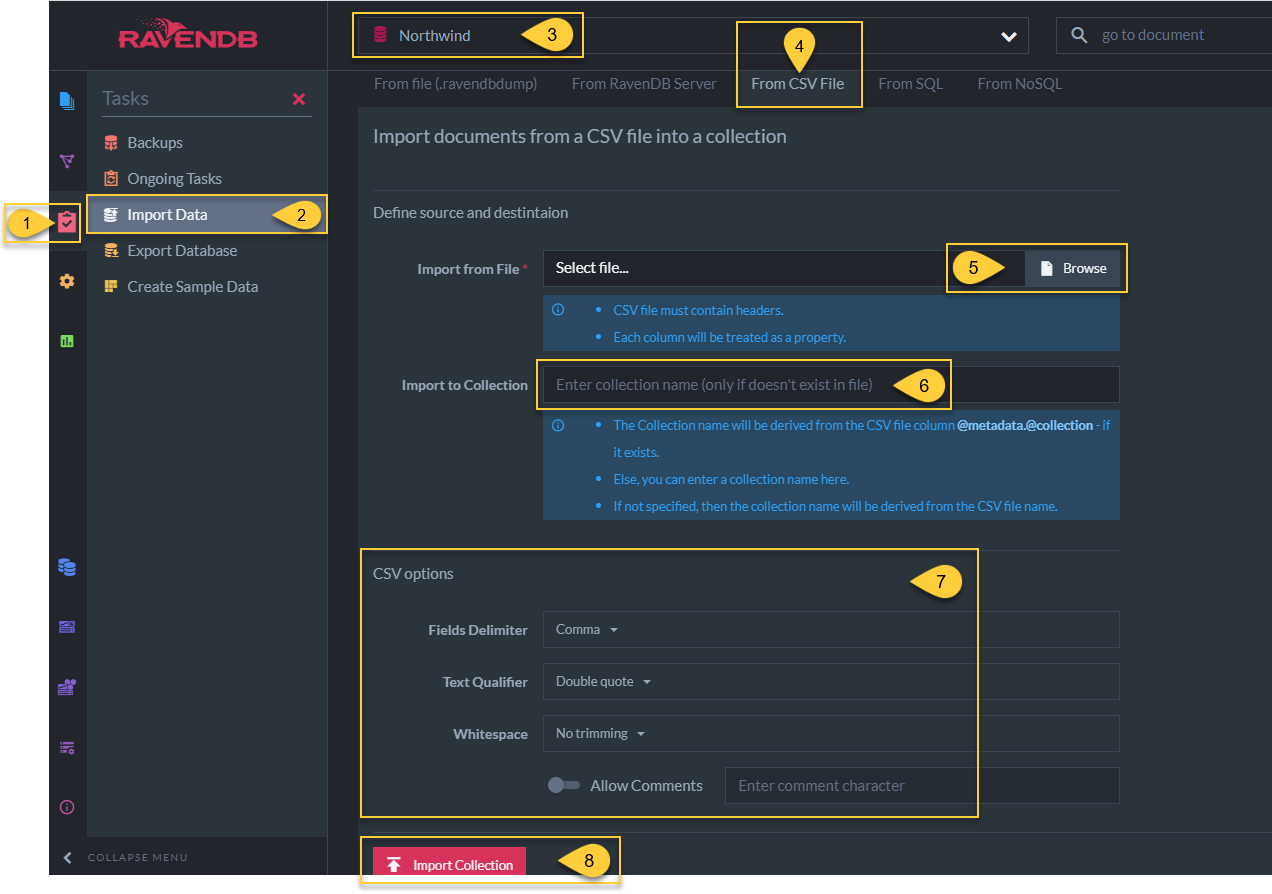This screenshot has height=894, width=1272.
Task: Open Export Database in Tasks menu
Action: [x=182, y=251]
